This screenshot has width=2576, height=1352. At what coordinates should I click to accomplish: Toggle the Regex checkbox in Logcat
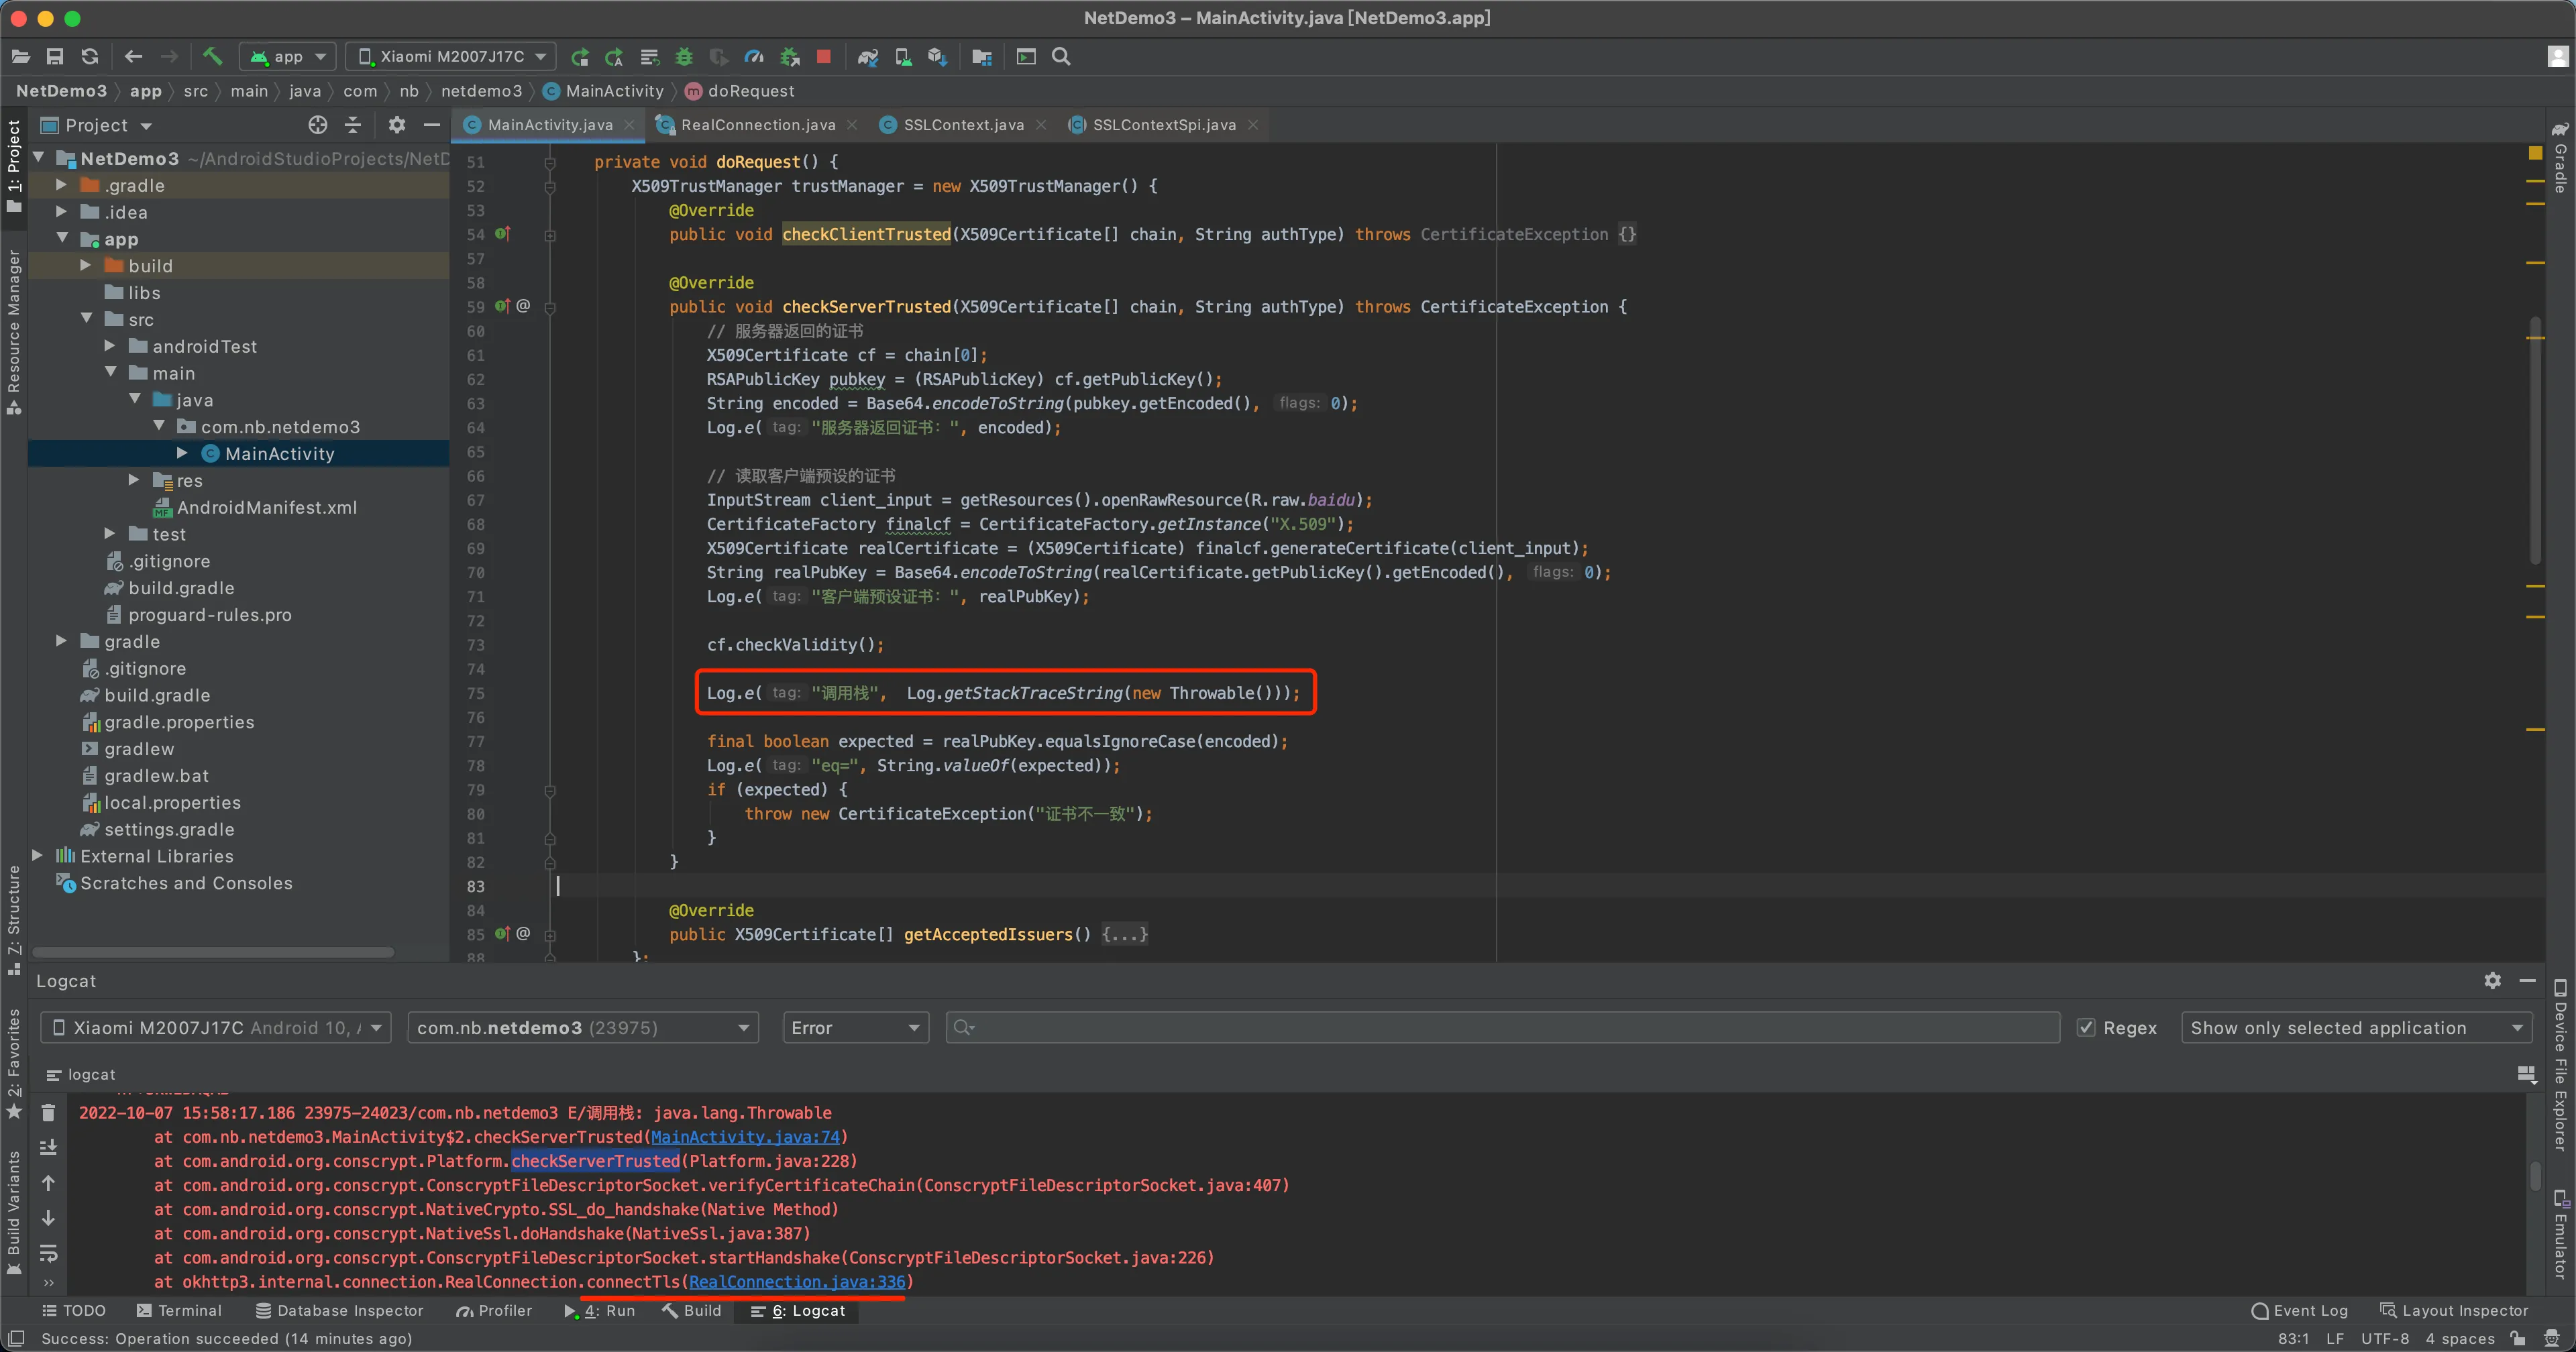coord(2087,1028)
